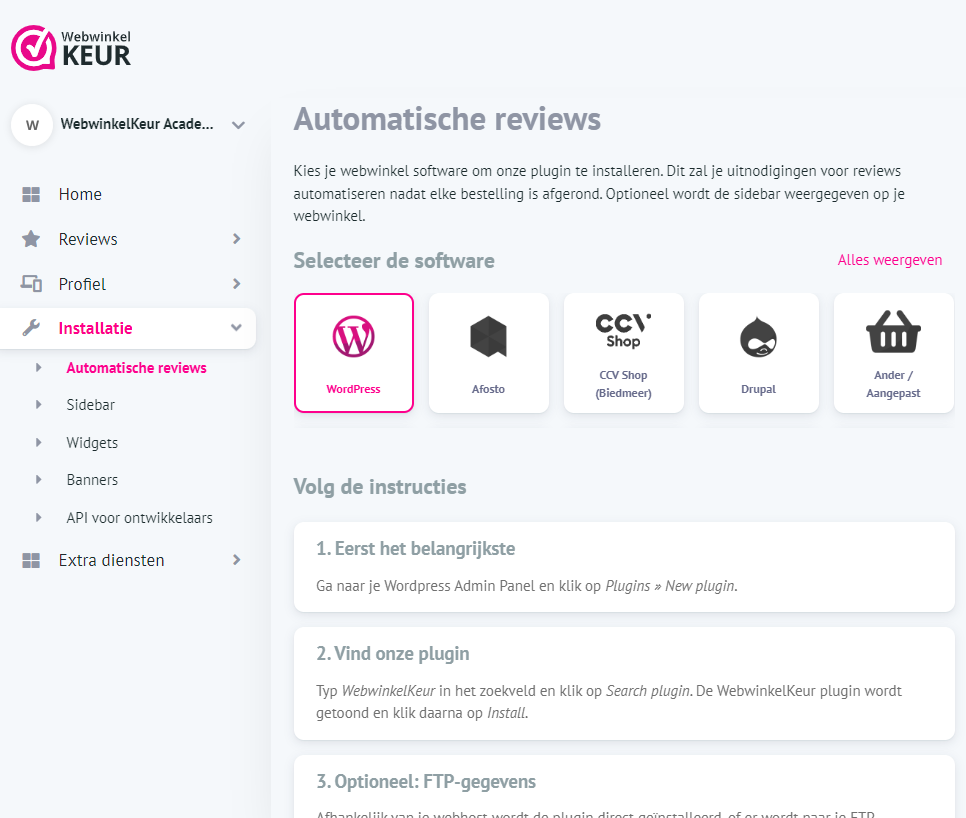
Task: Select the Drupal logo icon
Action: click(758, 336)
